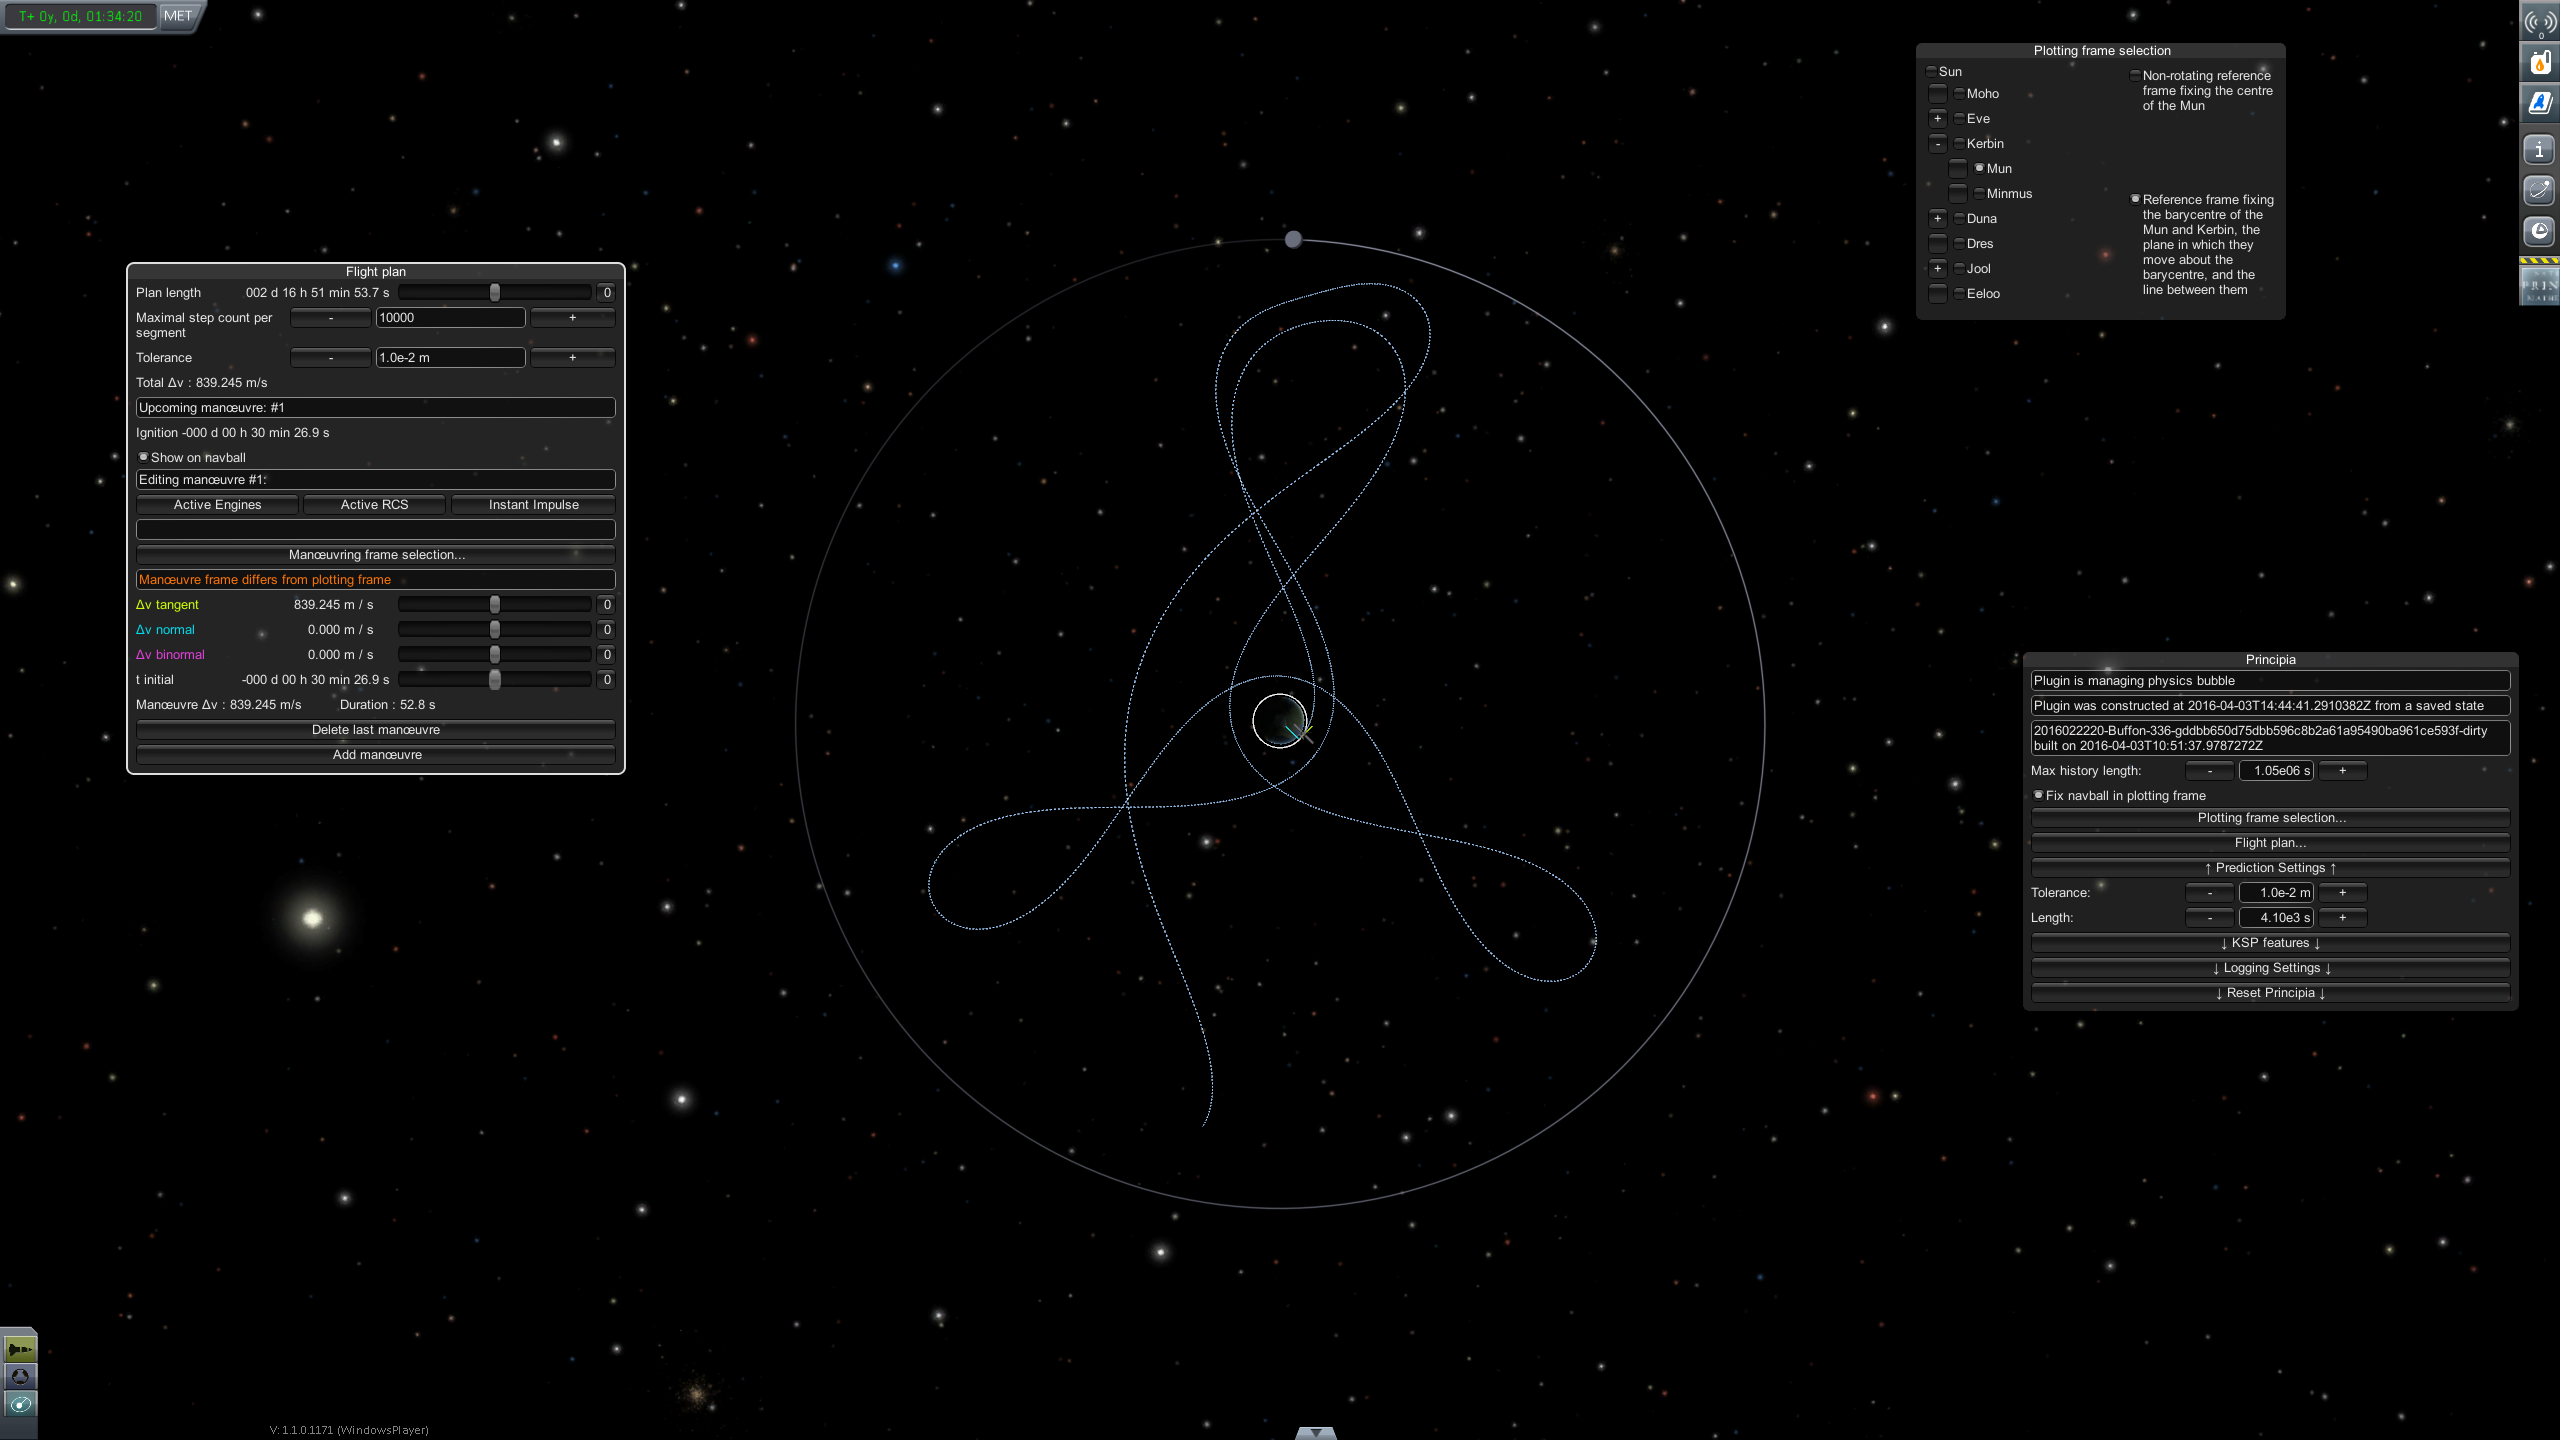This screenshot has height=1440, width=2560.
Task: Expand the Jool moons list
Action: click(1937, 269)
